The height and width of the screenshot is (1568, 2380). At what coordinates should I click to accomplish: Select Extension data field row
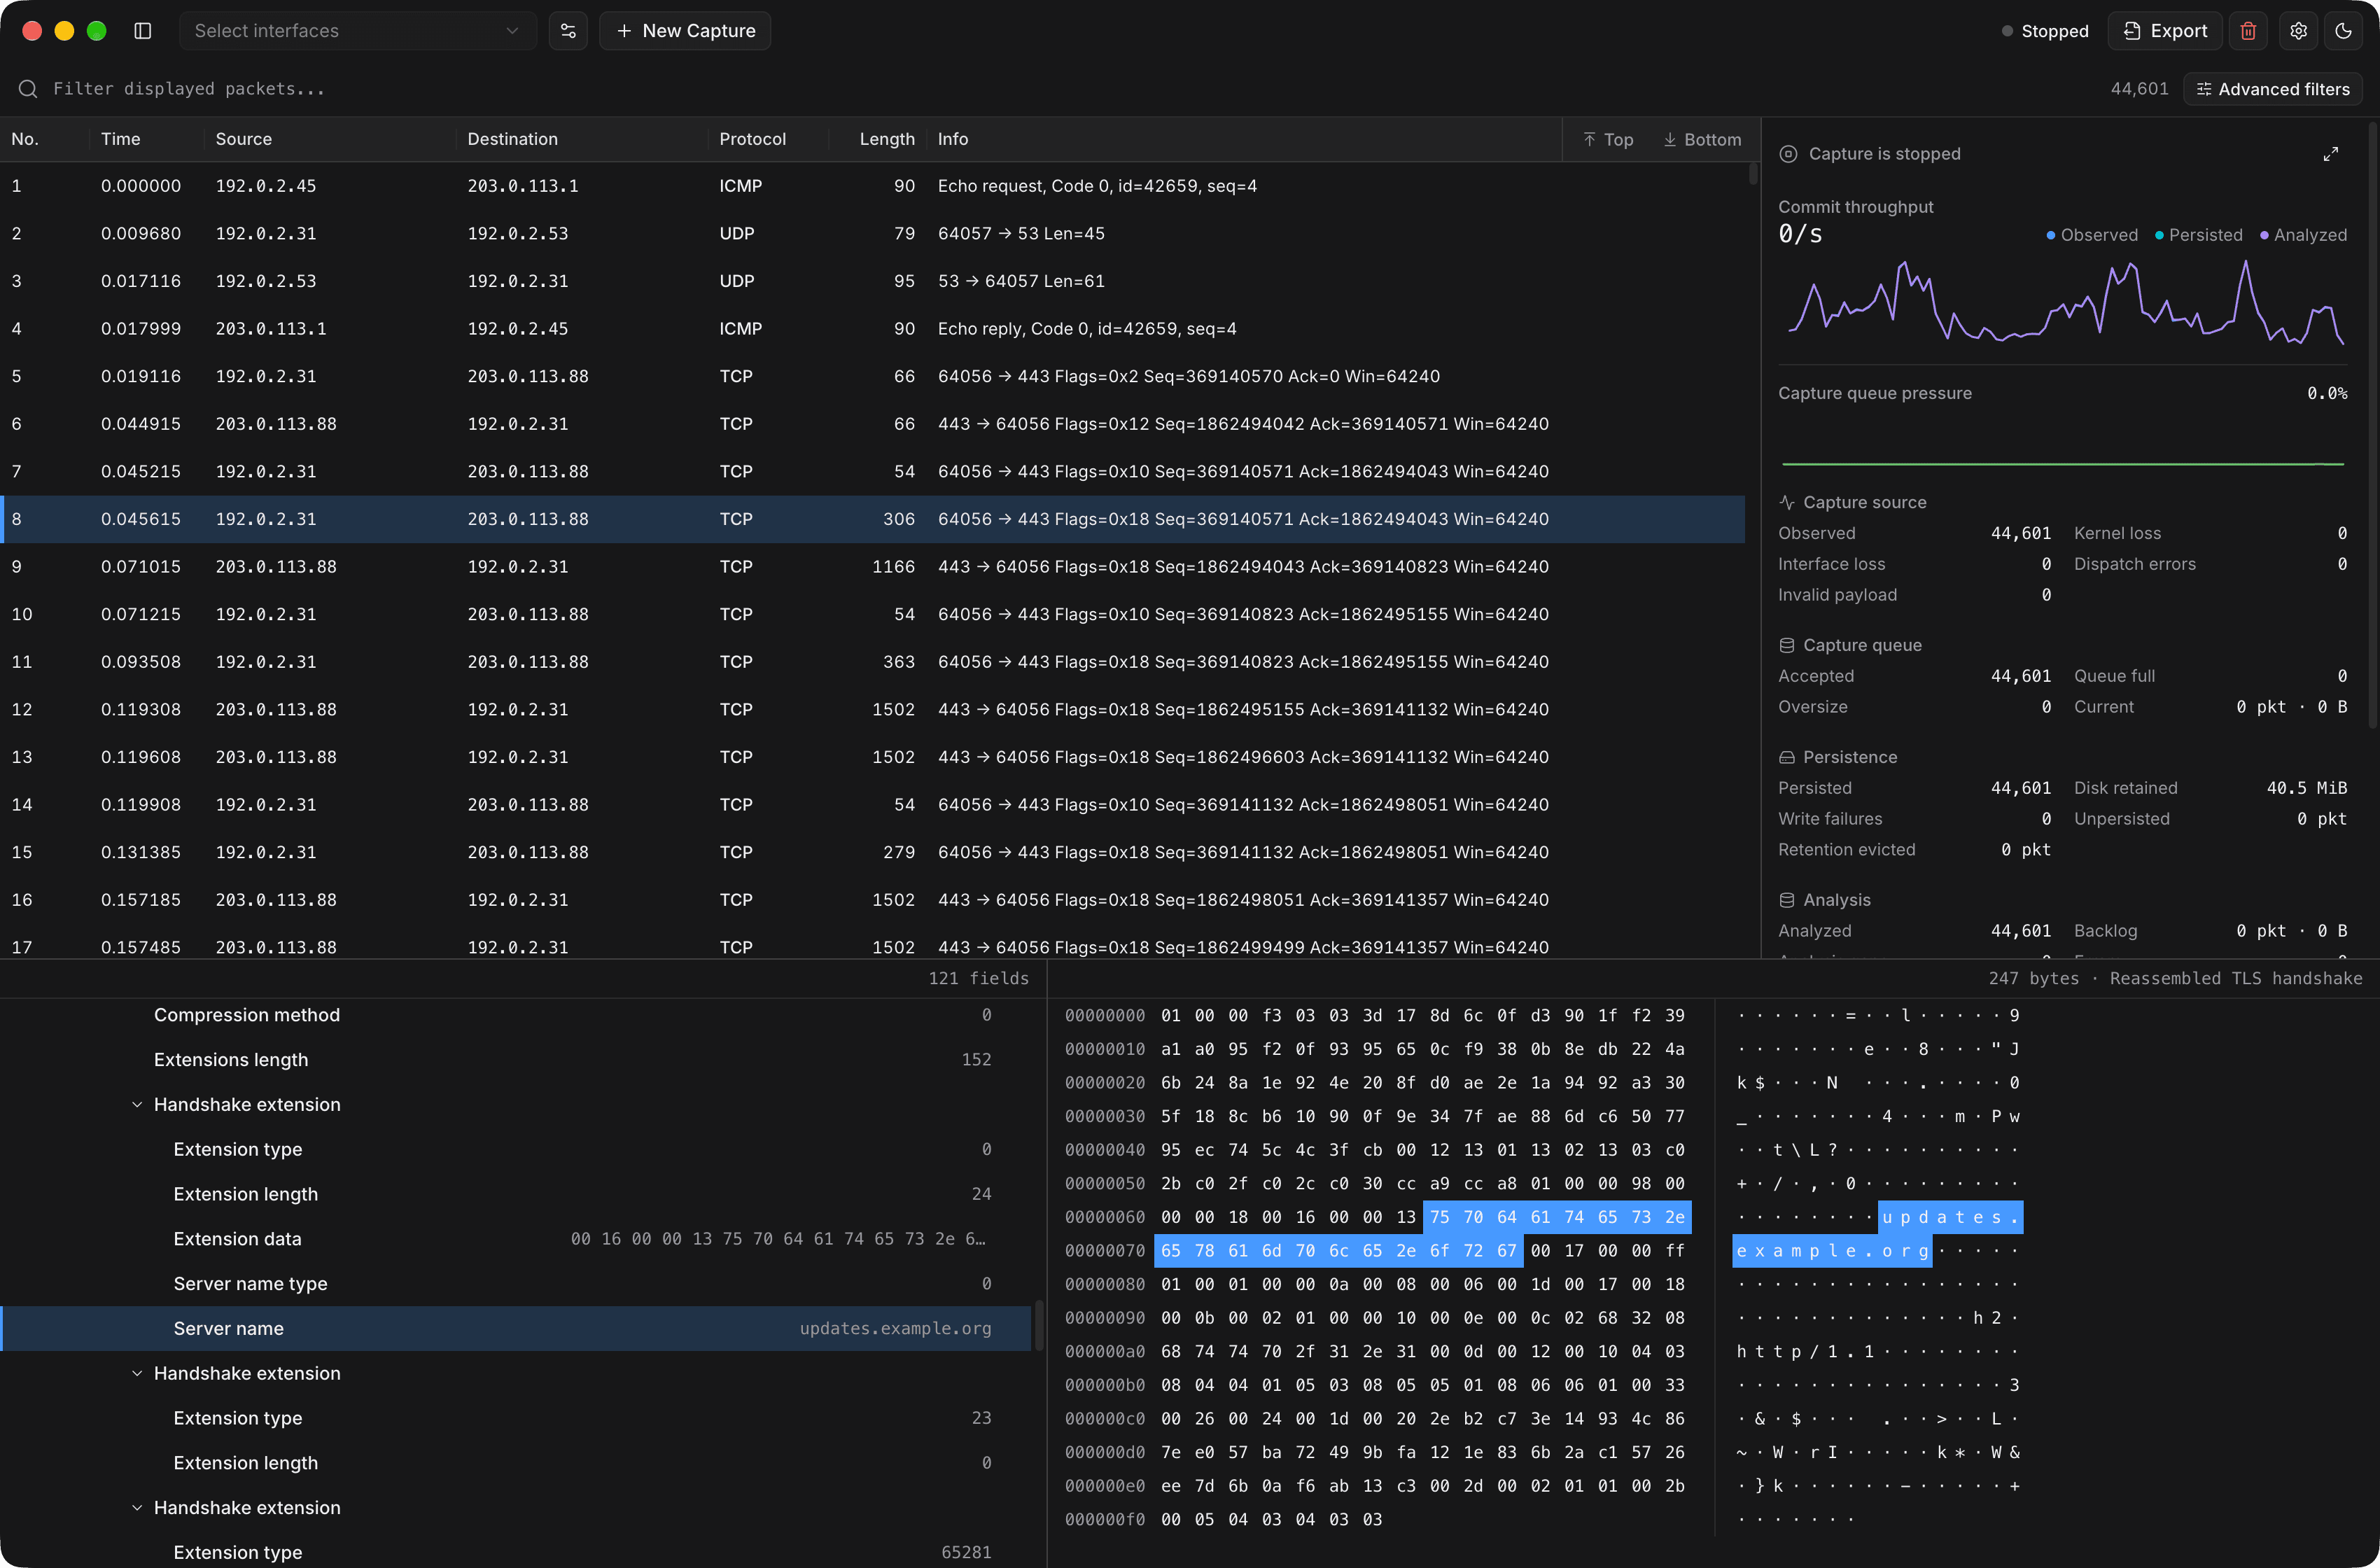pyautogui.click(x=516, y=1239)
